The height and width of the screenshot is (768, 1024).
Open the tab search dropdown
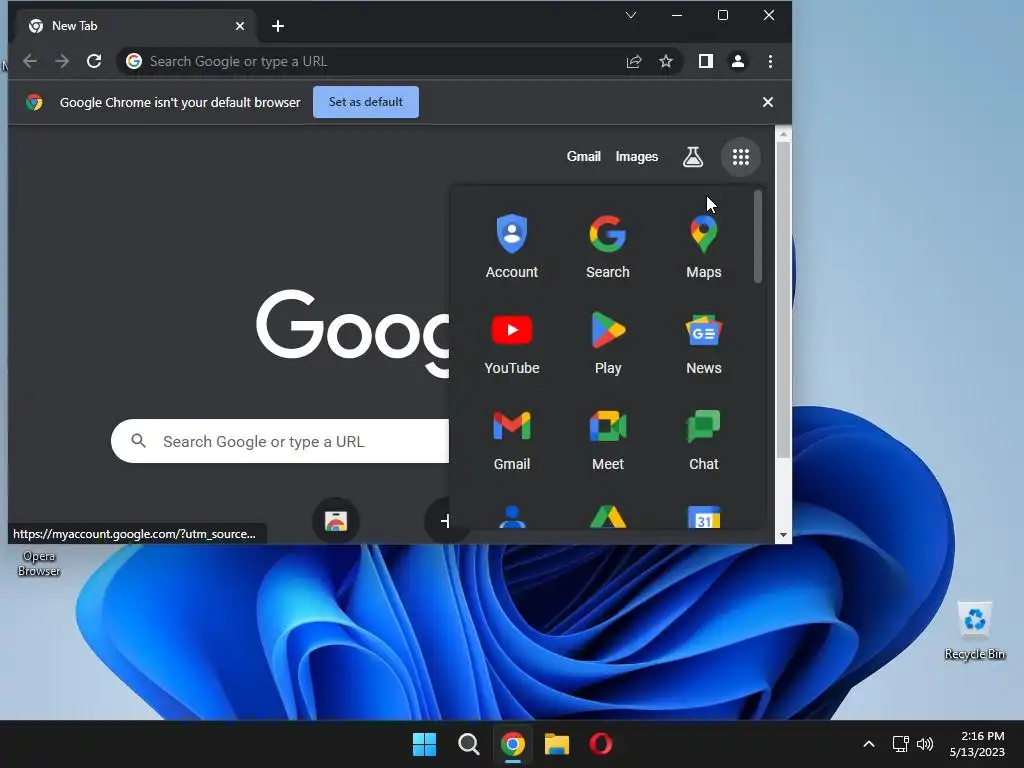pos(631,15)
